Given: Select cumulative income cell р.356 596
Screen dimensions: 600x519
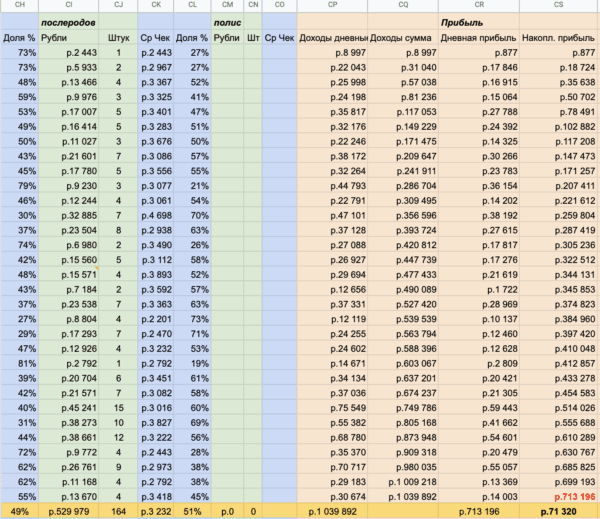Looking at the screenshot, I should tap(403, 215).
